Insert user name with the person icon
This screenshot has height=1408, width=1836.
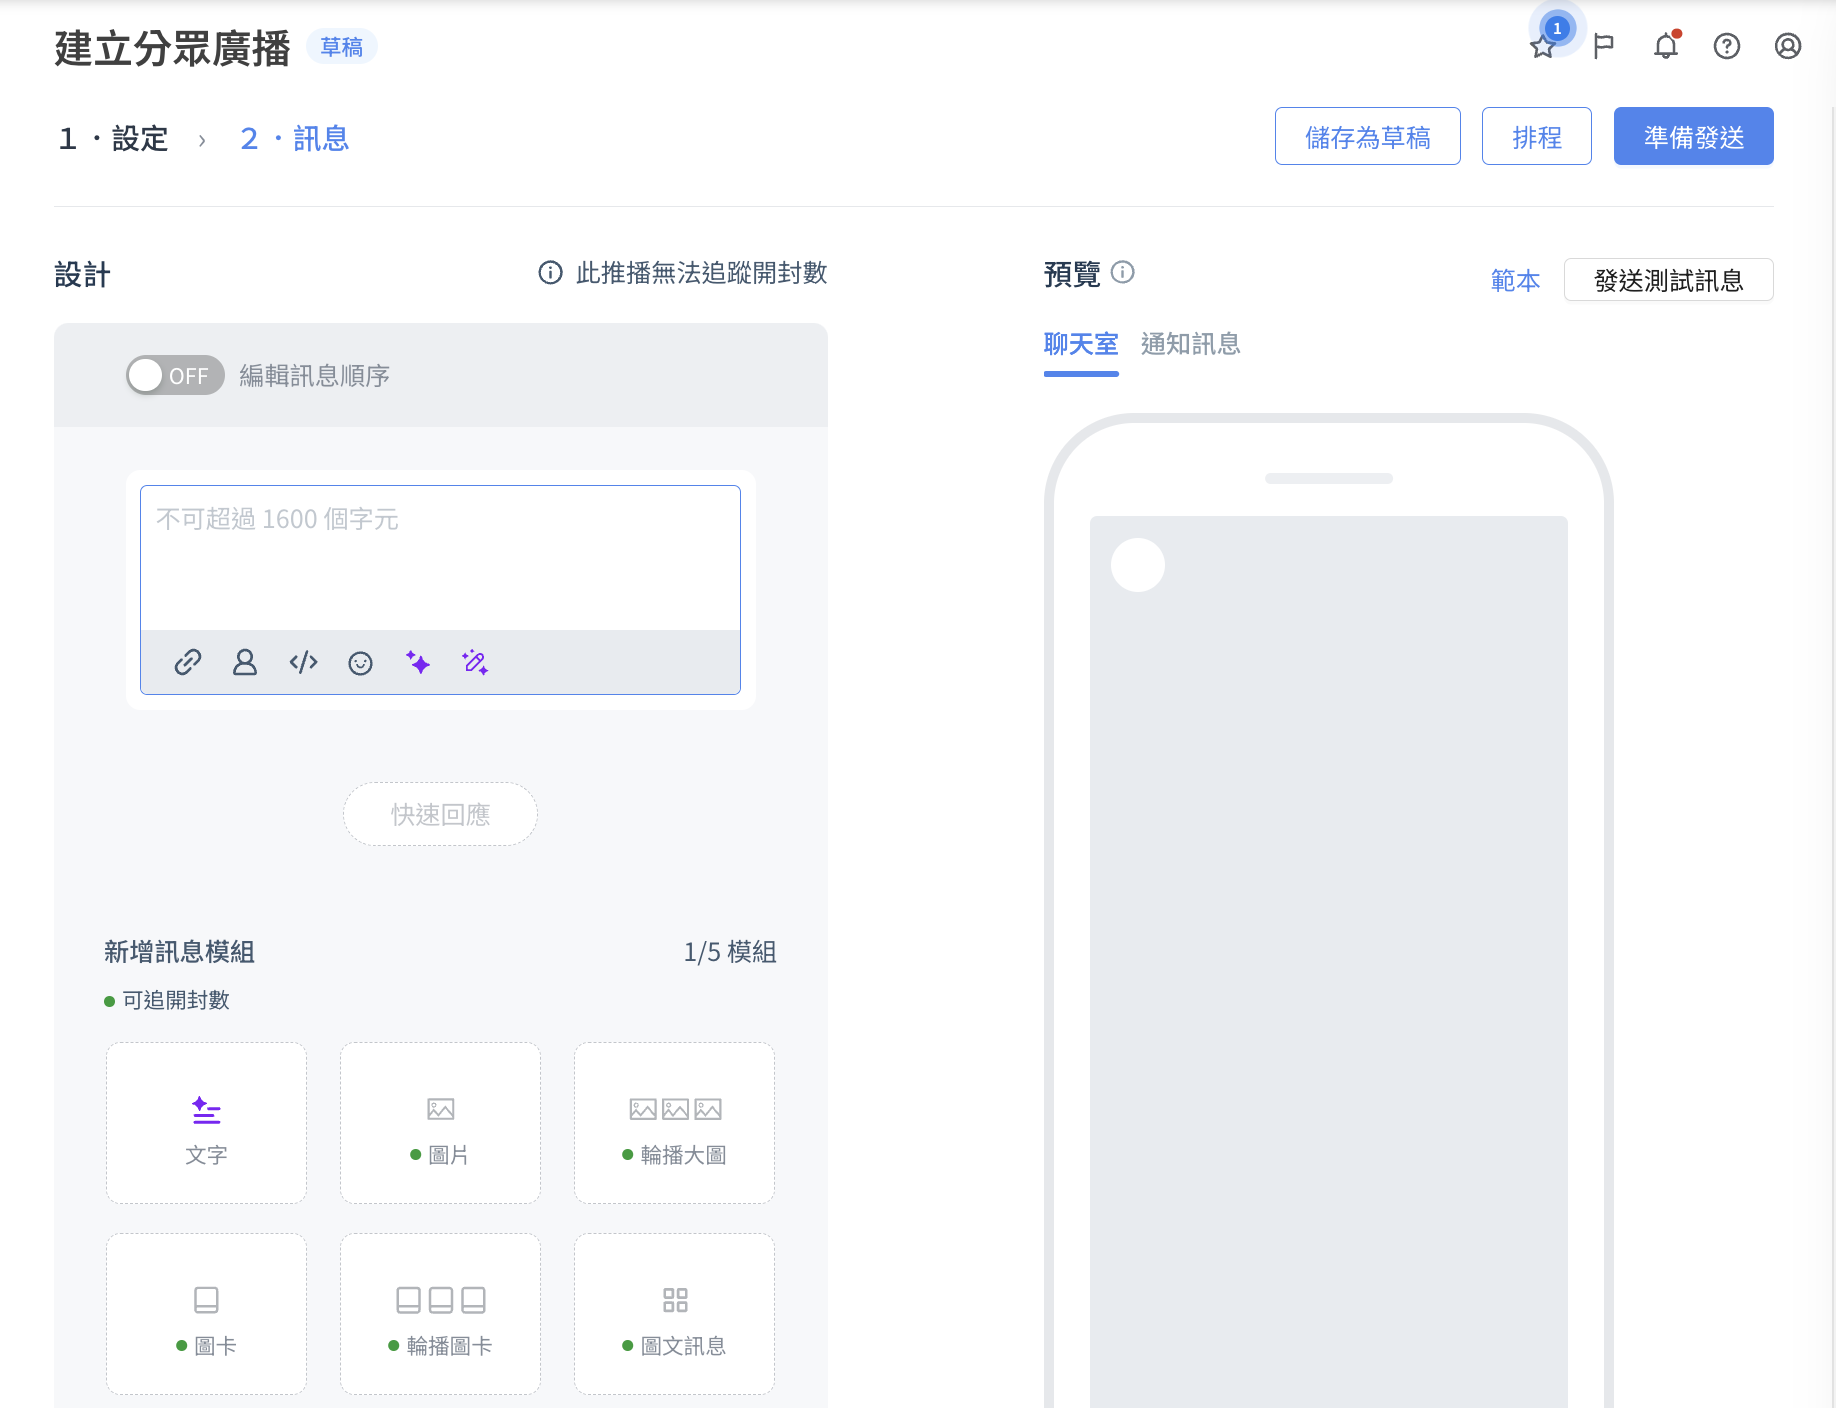pos(245,662)
